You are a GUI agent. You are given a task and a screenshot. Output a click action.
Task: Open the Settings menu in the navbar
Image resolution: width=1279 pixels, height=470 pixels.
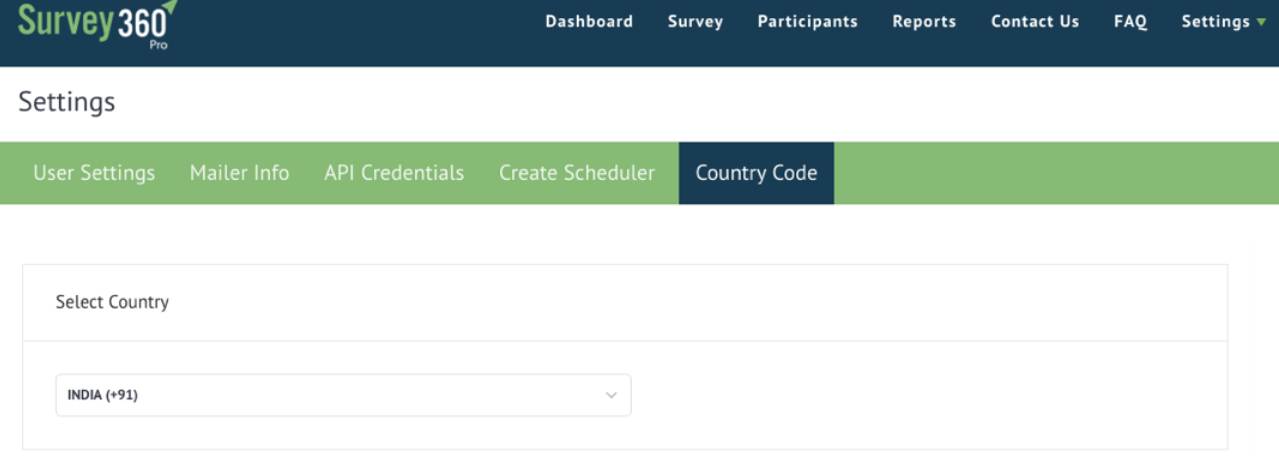pyautogui.click(x=1215, y=21)
